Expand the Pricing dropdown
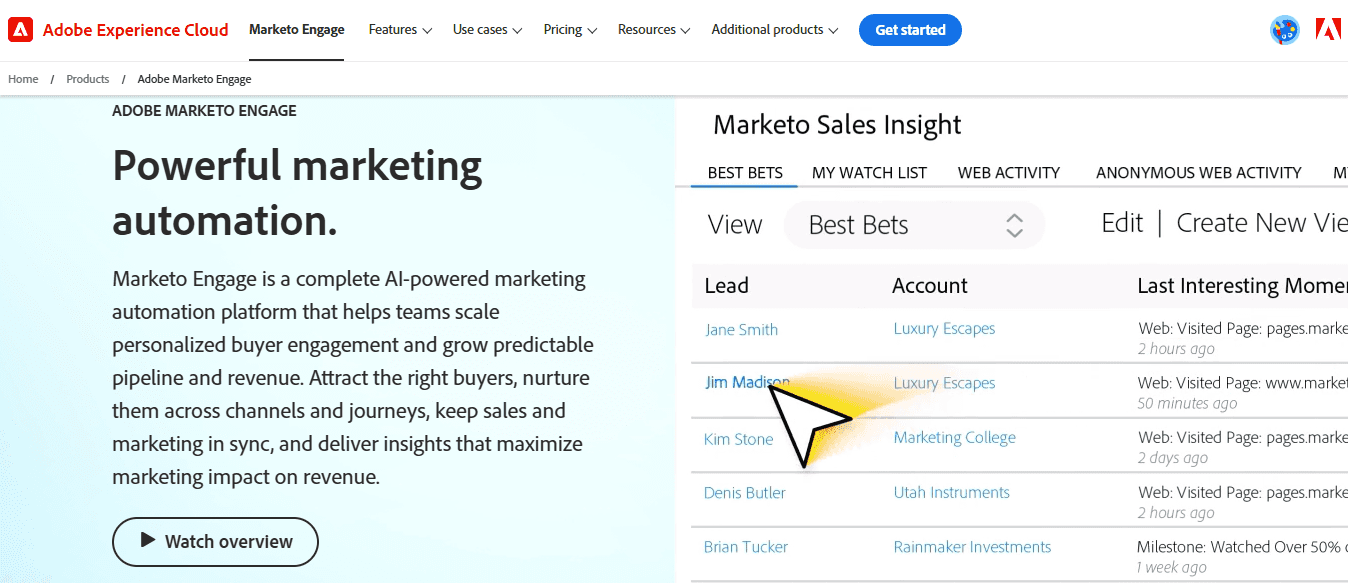1348x583 pixels. 569,30
